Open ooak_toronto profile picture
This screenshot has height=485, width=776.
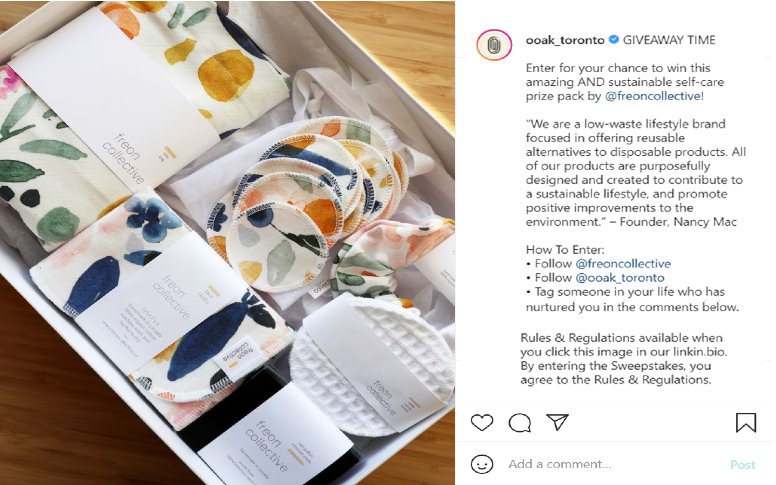[x=494, y=45]
